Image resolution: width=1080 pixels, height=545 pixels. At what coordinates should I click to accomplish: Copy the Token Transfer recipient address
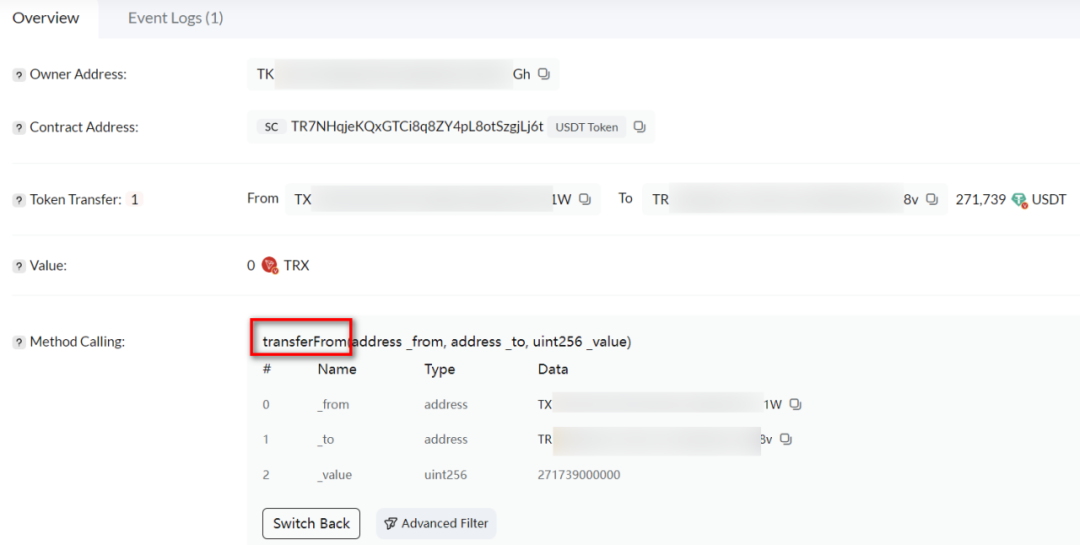click(932, 199)
